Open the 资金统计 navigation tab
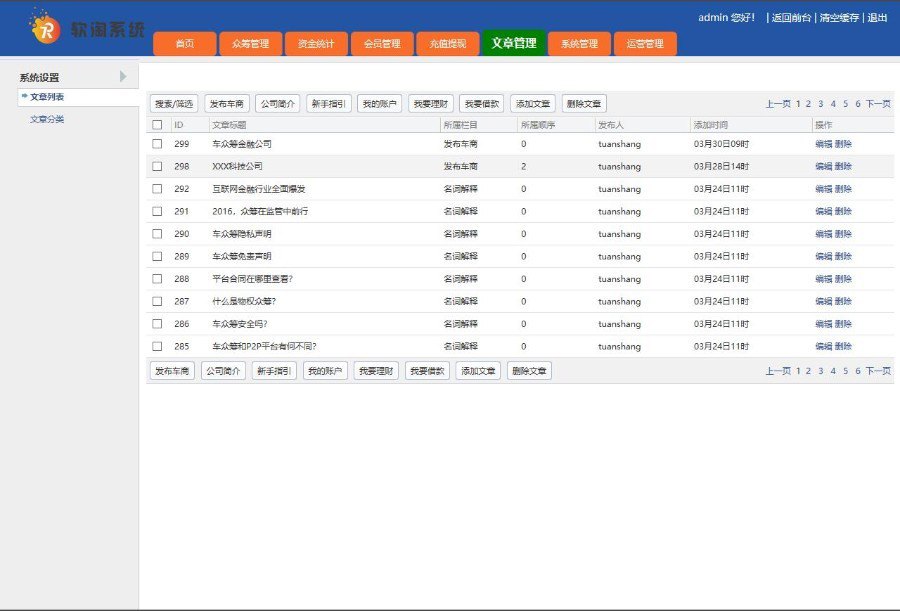Viewport: 900px width, 611px height. pos(316,44)
